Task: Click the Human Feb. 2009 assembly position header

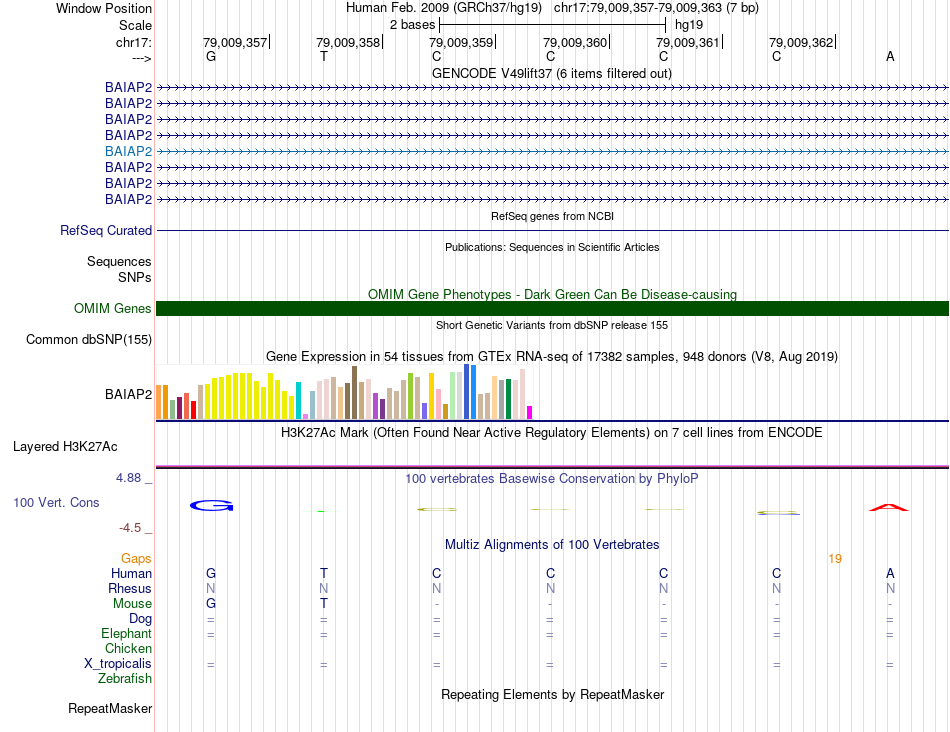Action: pos(552,8)
